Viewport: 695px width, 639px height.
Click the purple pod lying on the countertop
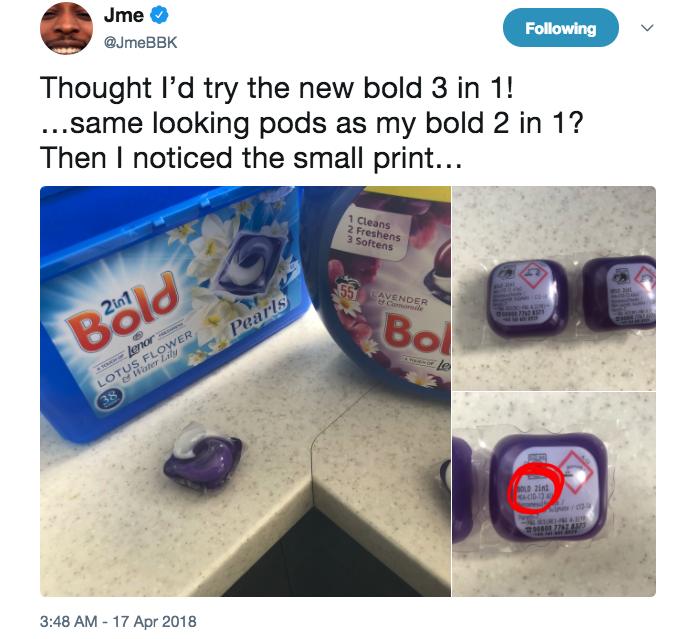point(203,456)
